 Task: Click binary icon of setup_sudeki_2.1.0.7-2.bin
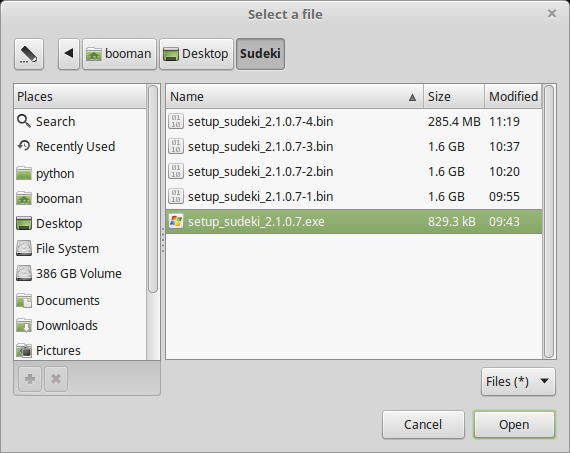tap(176, 172)
